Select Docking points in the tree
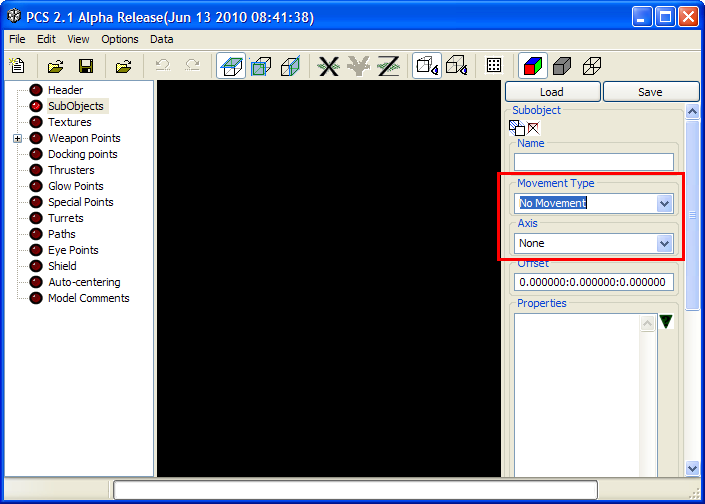 pos(83,154)
